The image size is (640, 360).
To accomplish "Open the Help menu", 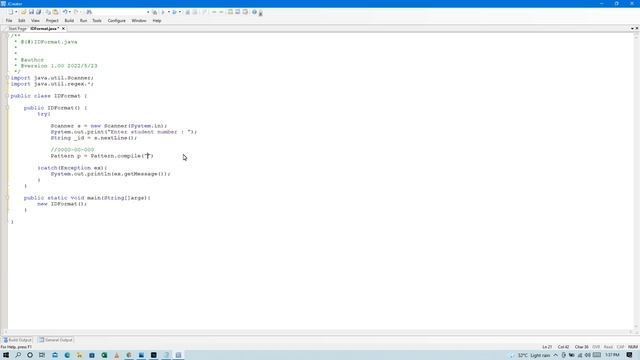I will (x=157, y=20).
